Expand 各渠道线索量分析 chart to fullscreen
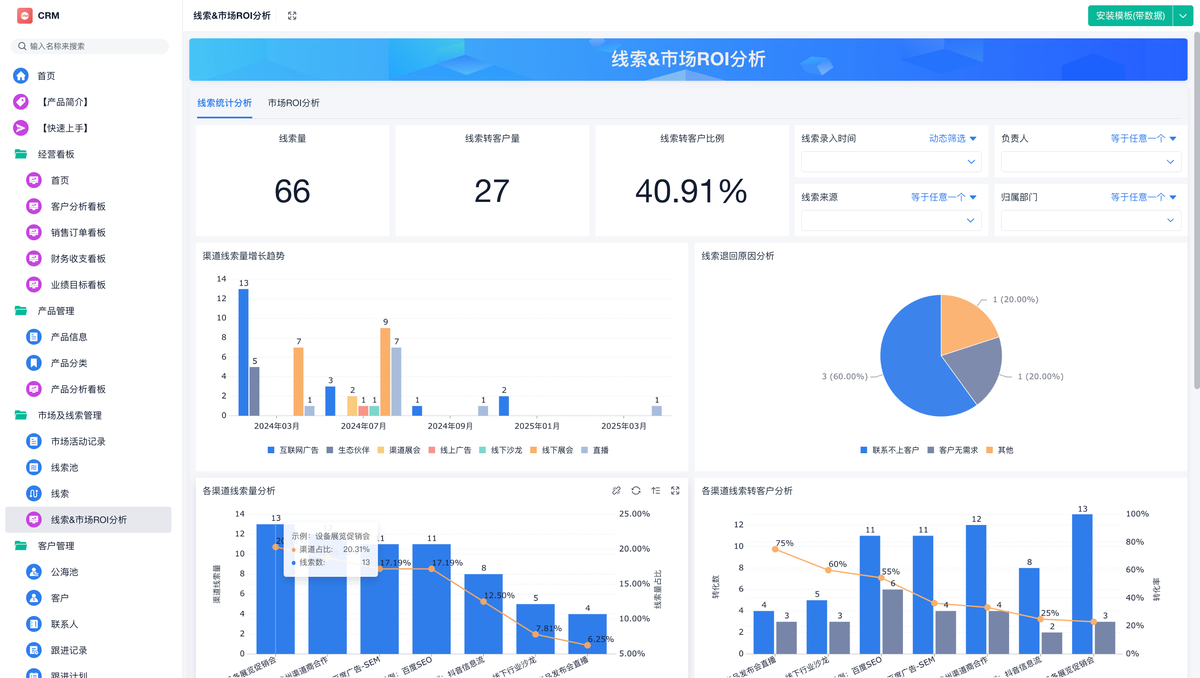The height and width of the screenshot is (678, 1200). (676, 491)
